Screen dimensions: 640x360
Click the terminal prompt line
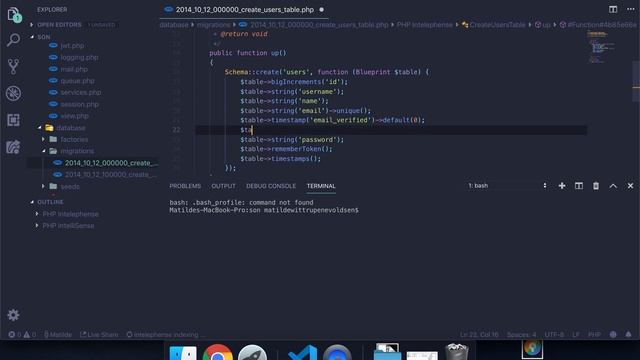(x=264, y=210)
